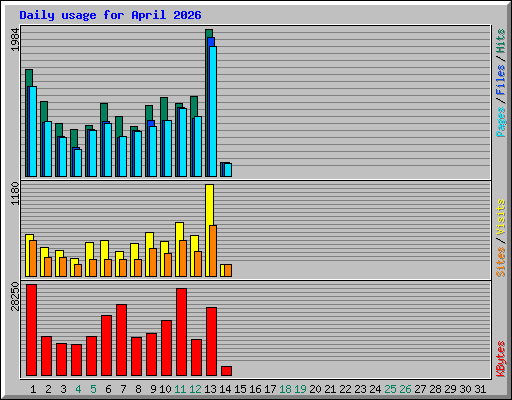512x400 pixels.
Task: Click day 30 on the date axis
Action: [x=465, y=389]
